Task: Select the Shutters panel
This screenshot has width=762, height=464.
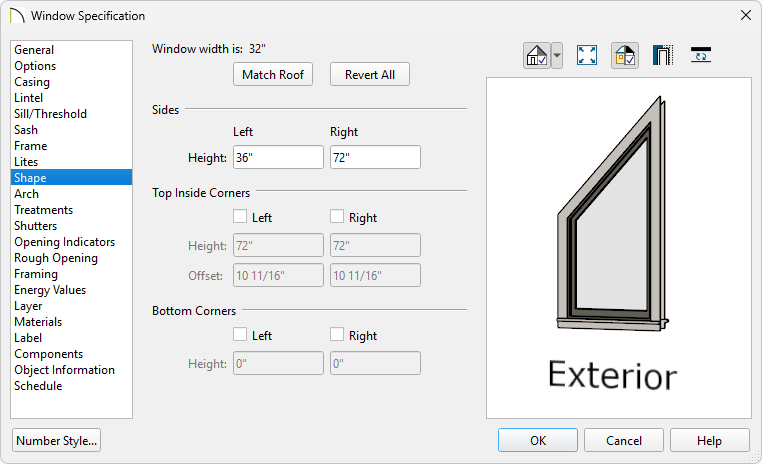Action: 71,226
